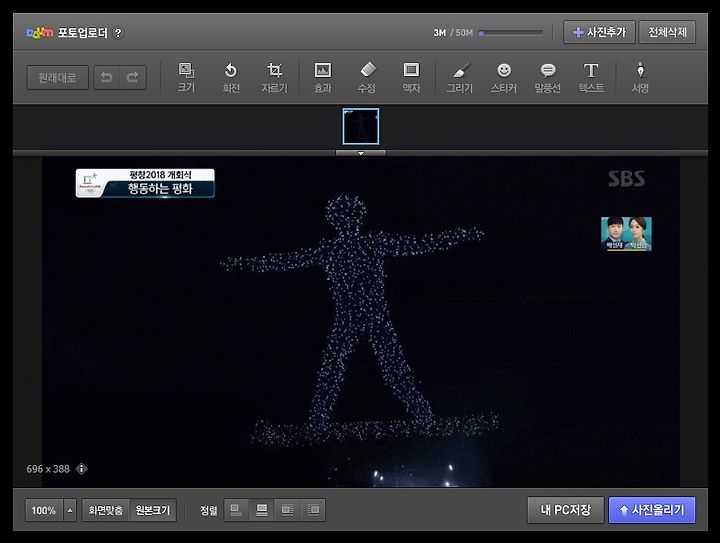The height and width of the screenshot is (543, 720).
Task: Click the Daum logo
Action: (x=39, y=33)
